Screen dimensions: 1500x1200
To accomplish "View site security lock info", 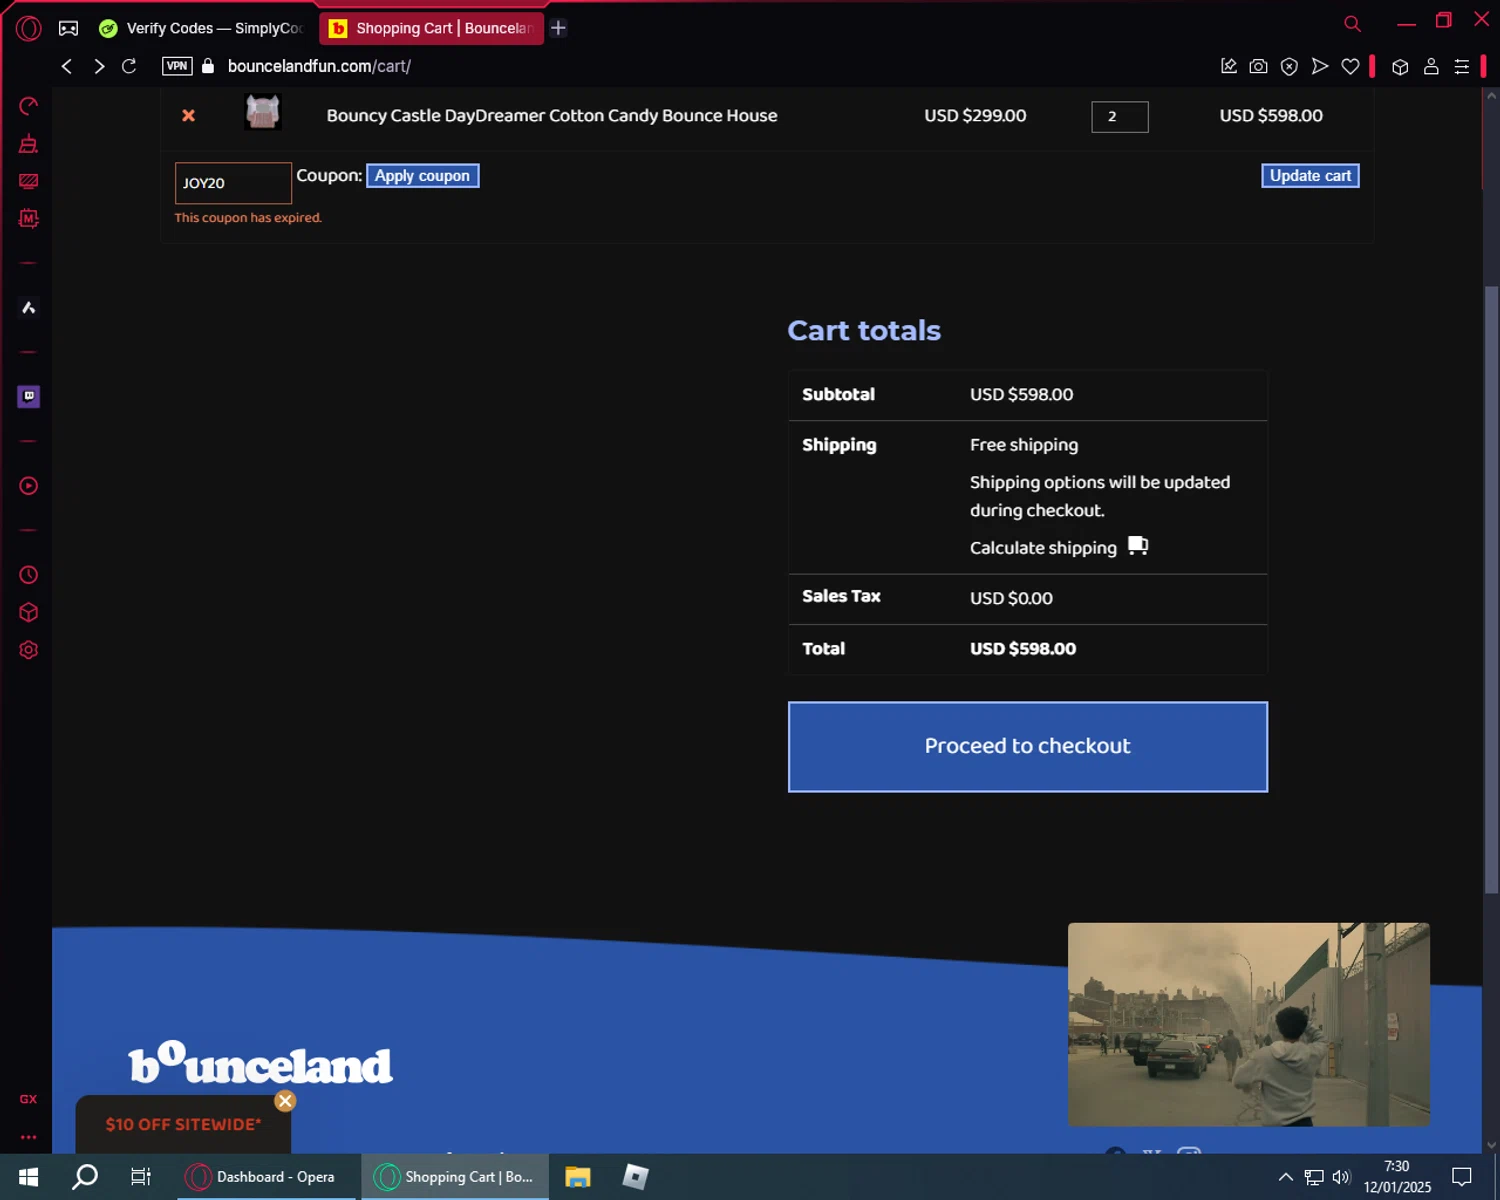I will [208, 66].
